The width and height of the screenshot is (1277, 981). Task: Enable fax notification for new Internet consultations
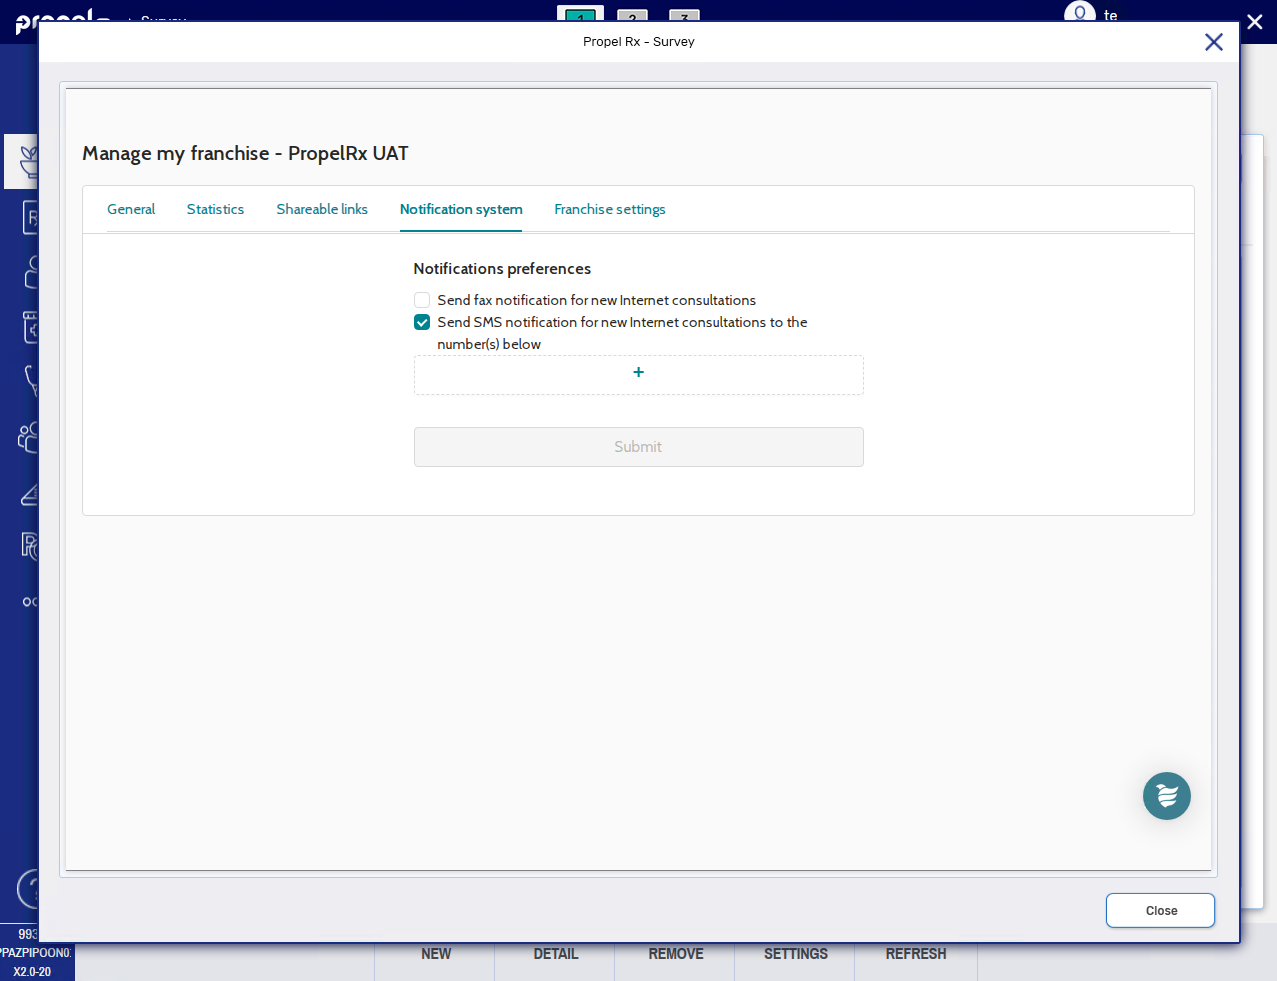[422, 300]
